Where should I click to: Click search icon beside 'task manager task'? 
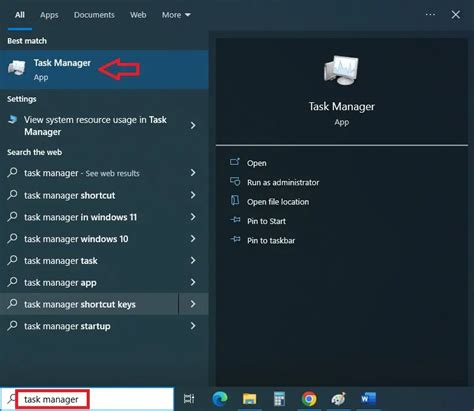pyautogui.click(x=12, y=260)
